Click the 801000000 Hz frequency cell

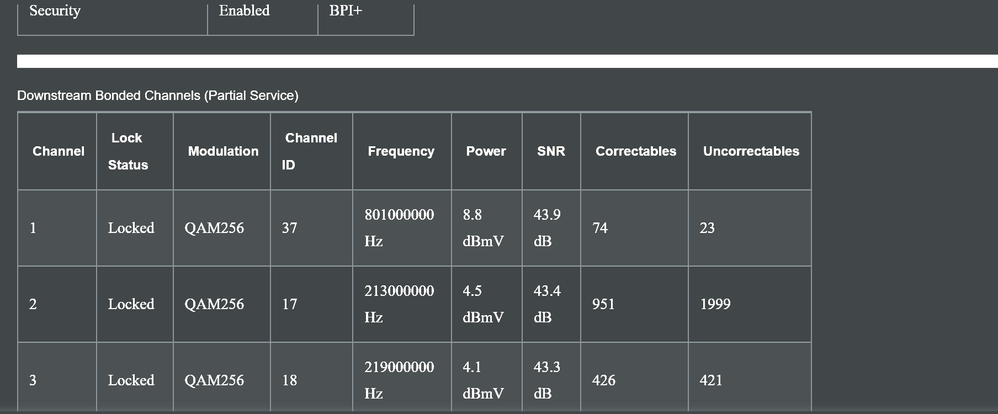[401, 228]
